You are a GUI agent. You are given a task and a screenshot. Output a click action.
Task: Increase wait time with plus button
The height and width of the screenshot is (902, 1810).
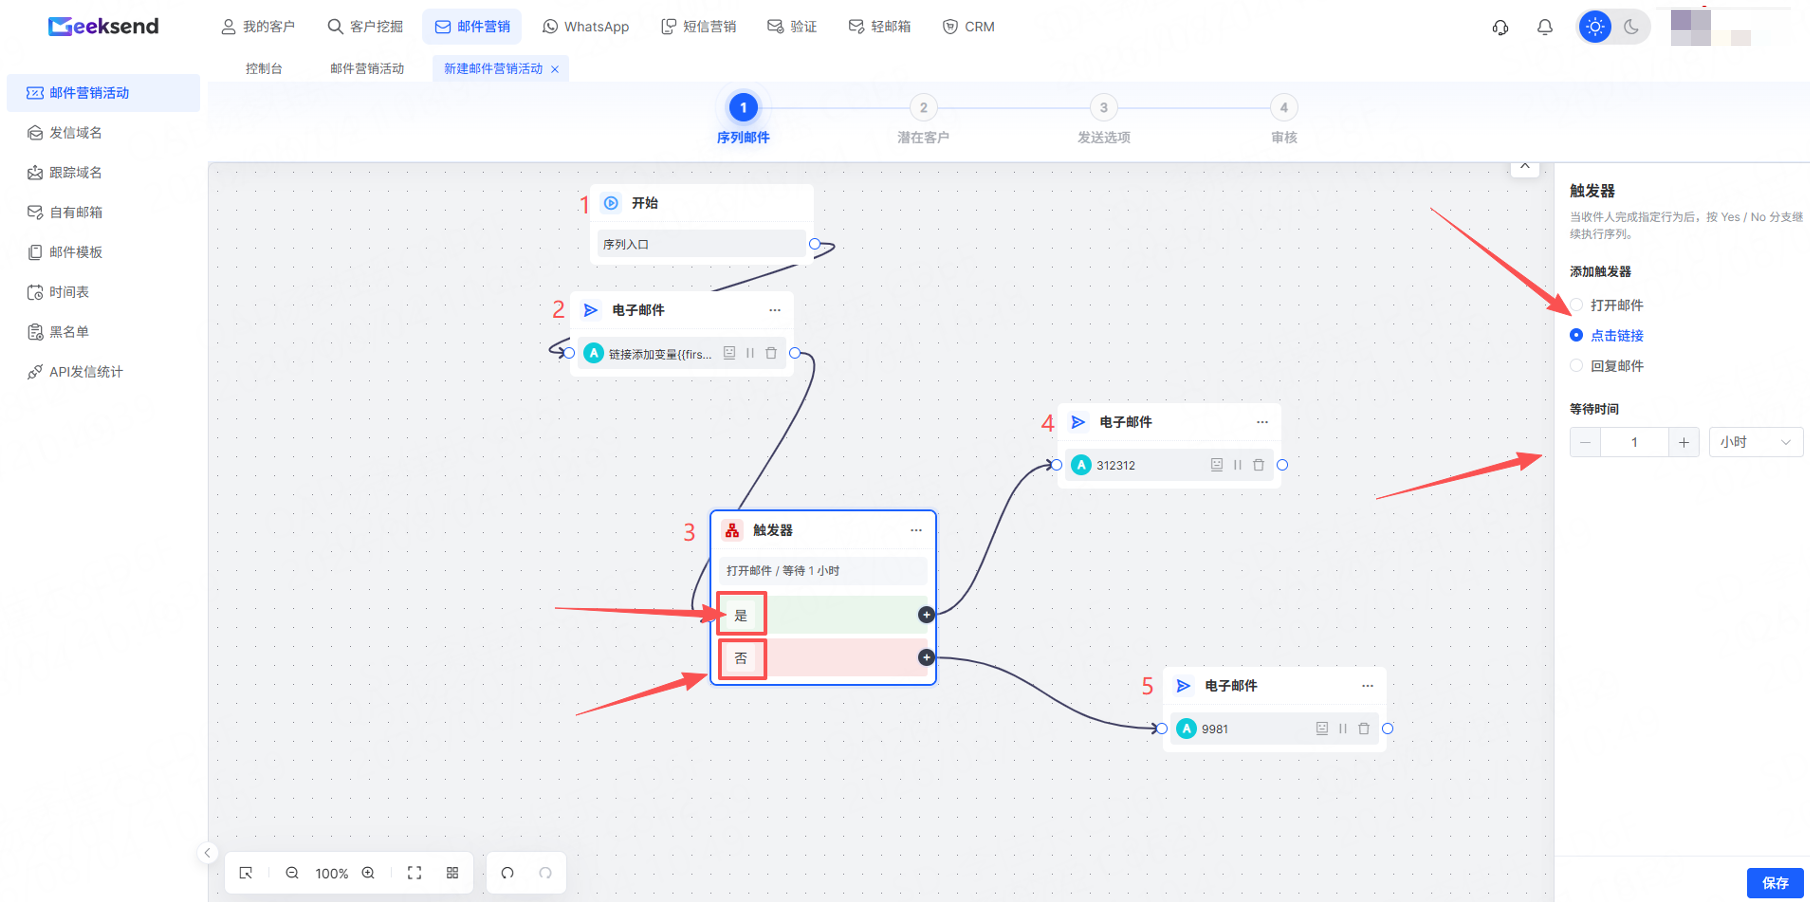(1684, 442)
